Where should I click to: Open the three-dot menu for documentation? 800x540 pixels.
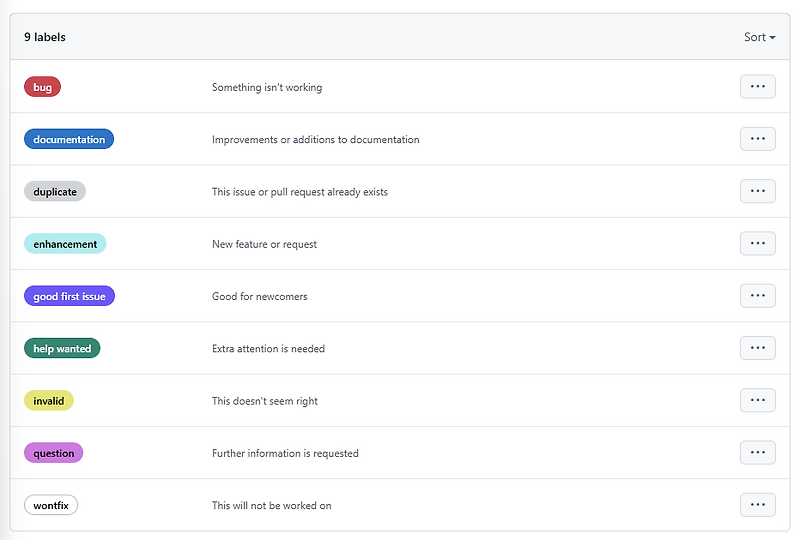[x=758, y=139]
